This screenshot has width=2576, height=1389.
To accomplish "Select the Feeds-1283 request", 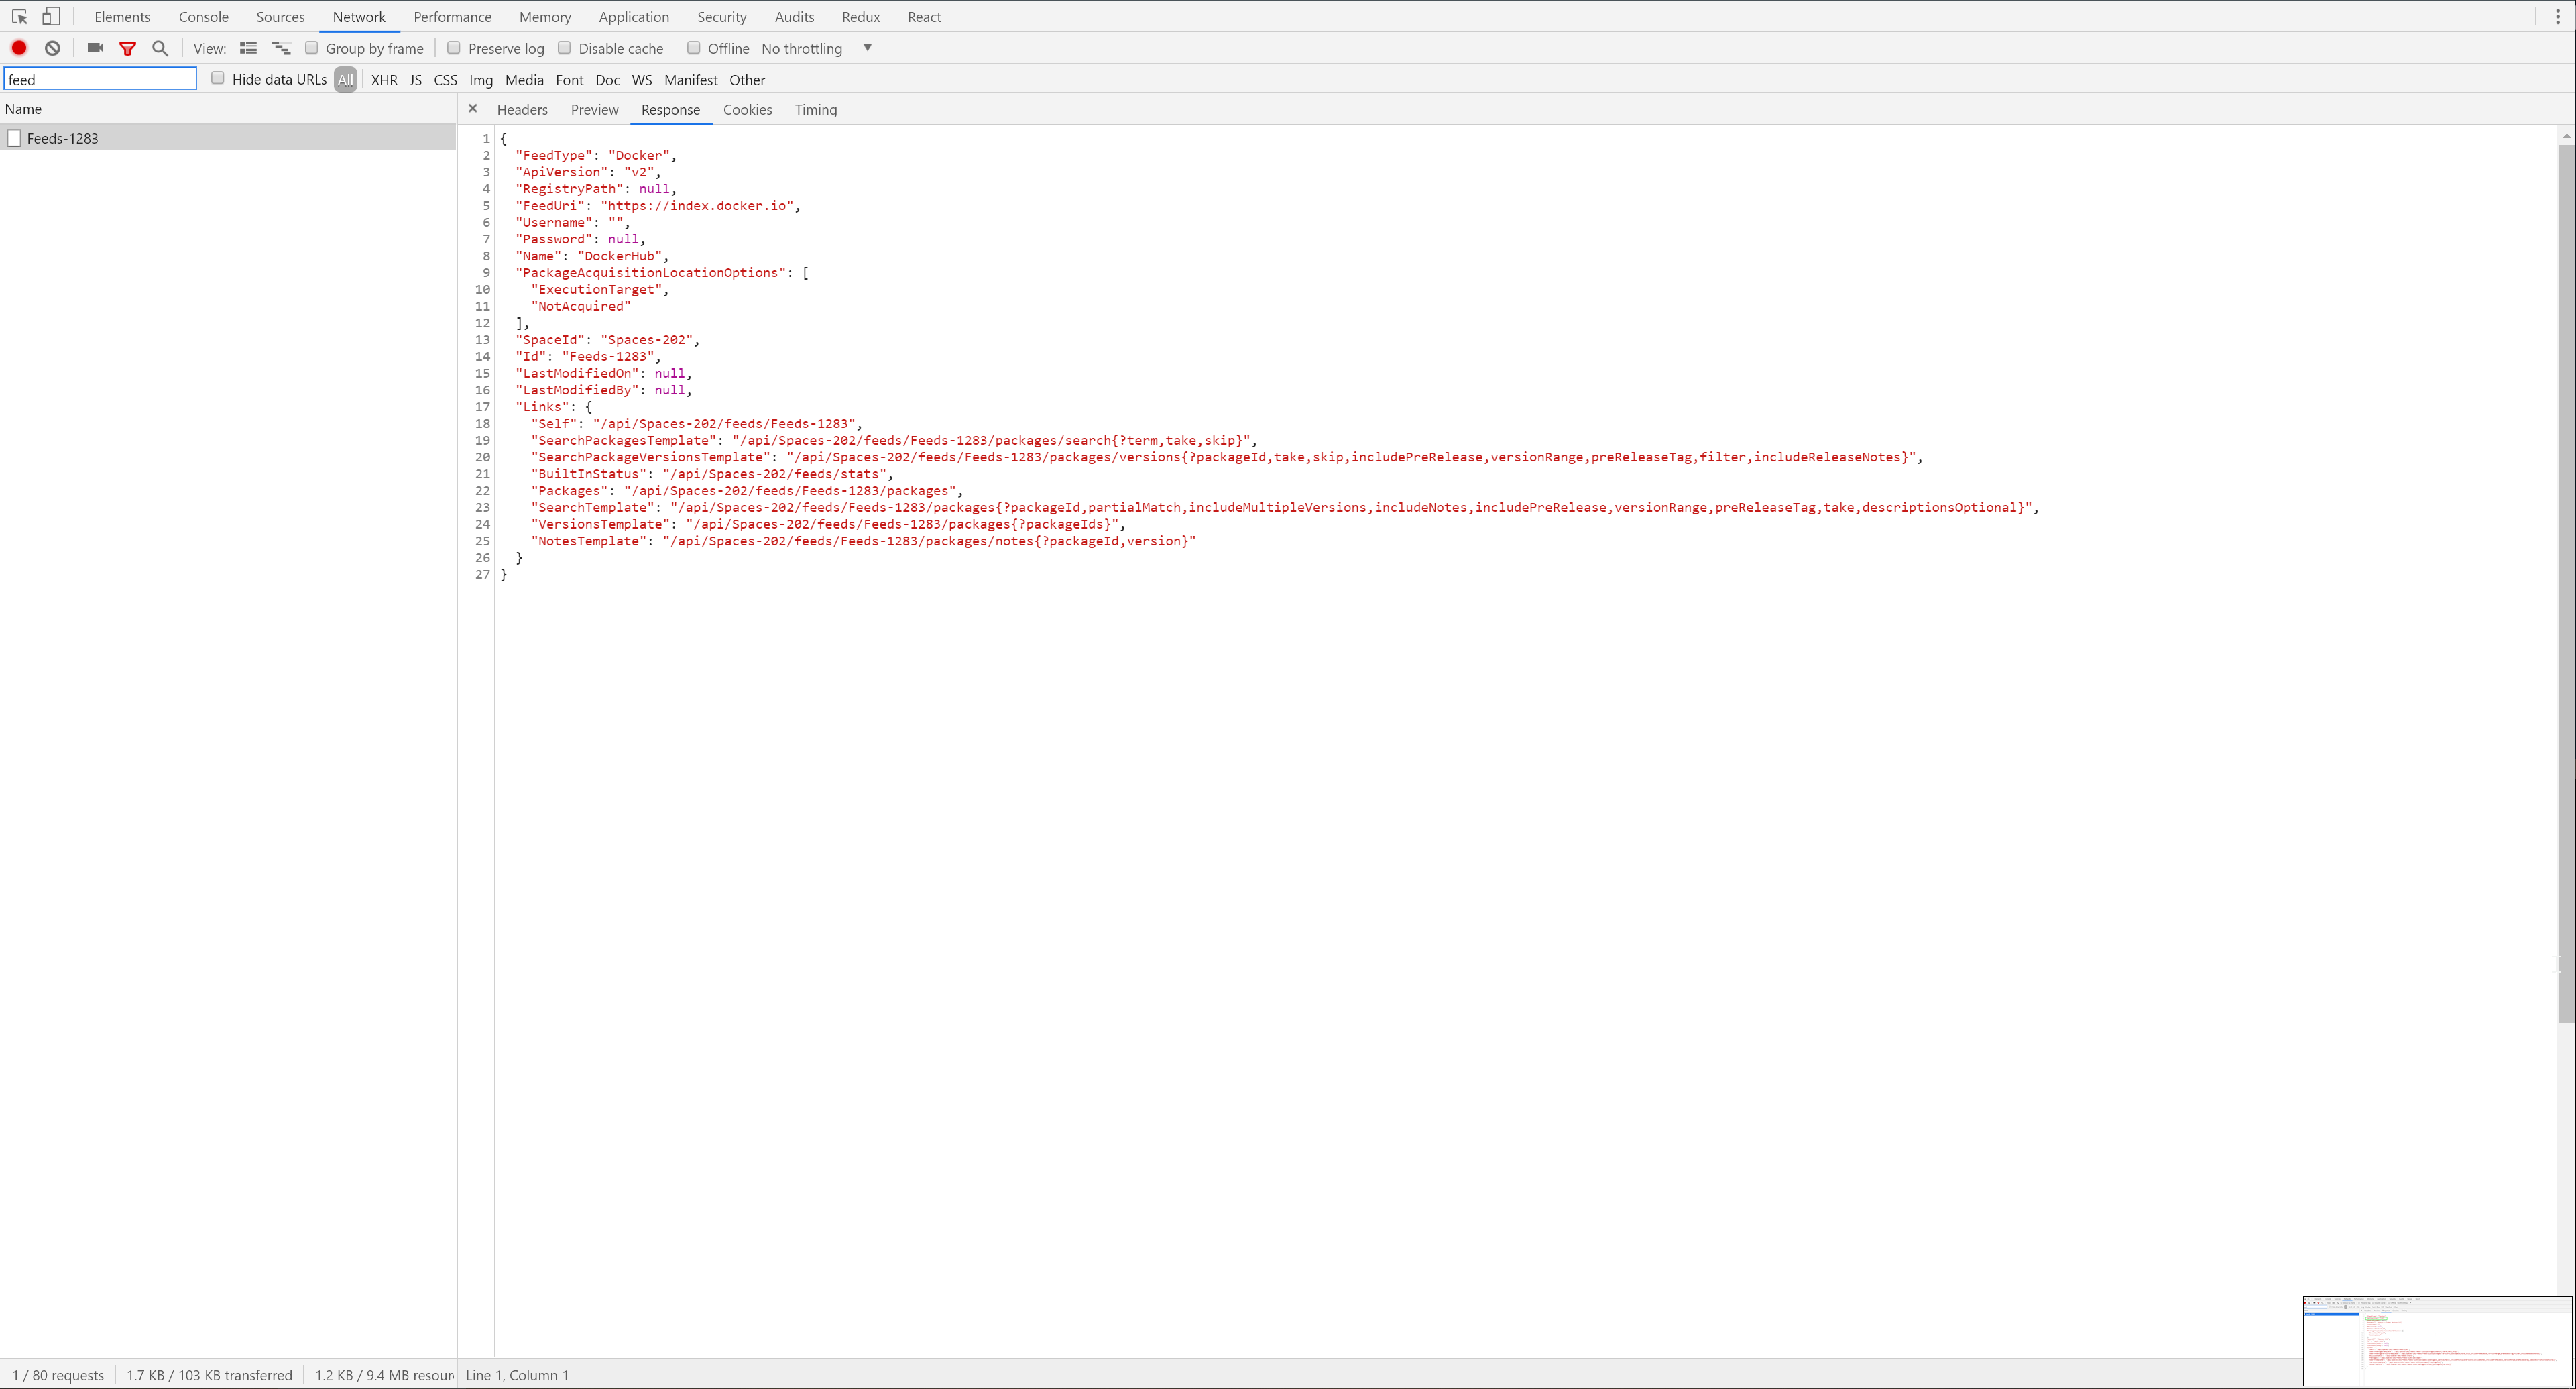I will point(62,137).
